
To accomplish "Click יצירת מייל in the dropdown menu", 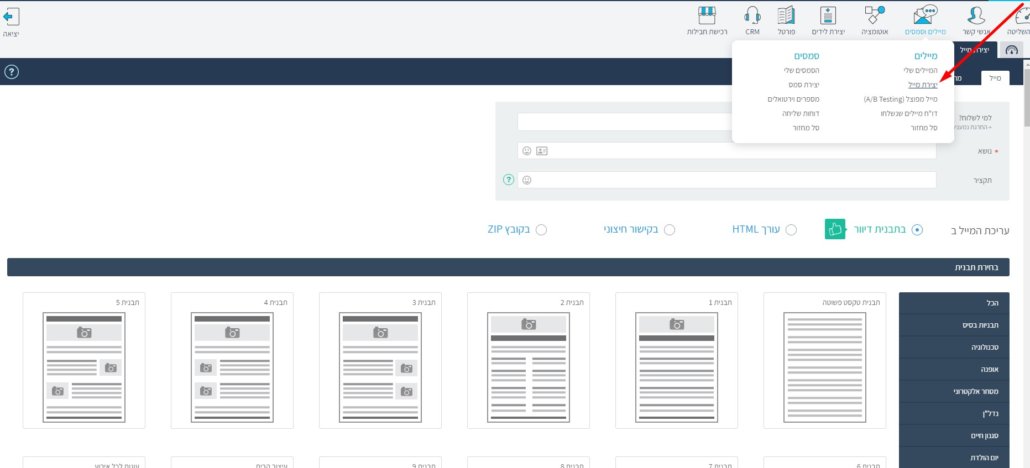I will click(x=923, y=85).
